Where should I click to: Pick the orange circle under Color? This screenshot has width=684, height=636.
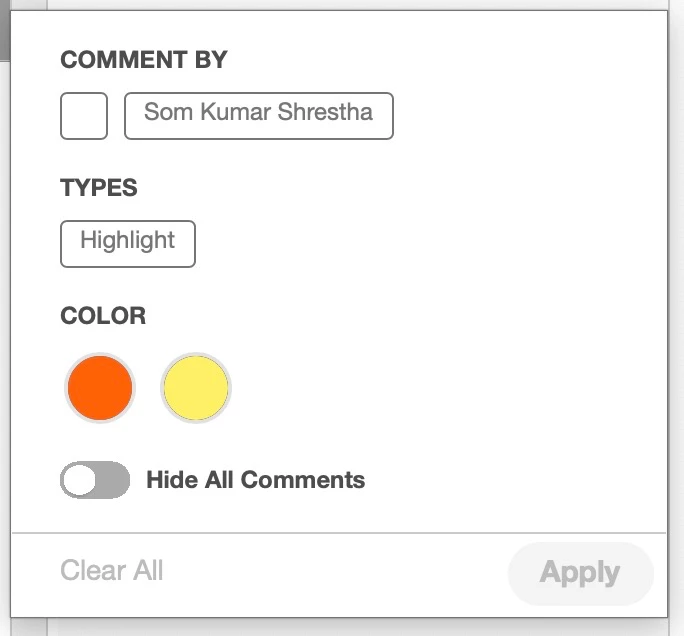click(100, 388)
